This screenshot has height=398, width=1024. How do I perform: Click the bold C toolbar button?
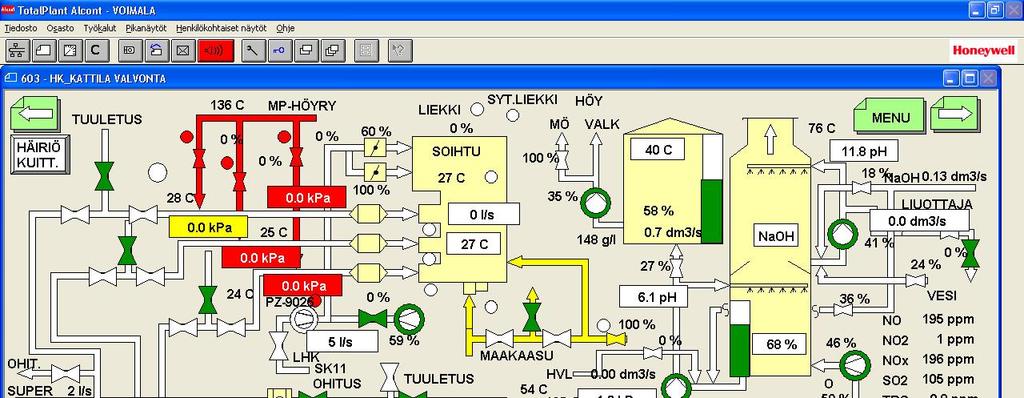click(x=95, y=50)
